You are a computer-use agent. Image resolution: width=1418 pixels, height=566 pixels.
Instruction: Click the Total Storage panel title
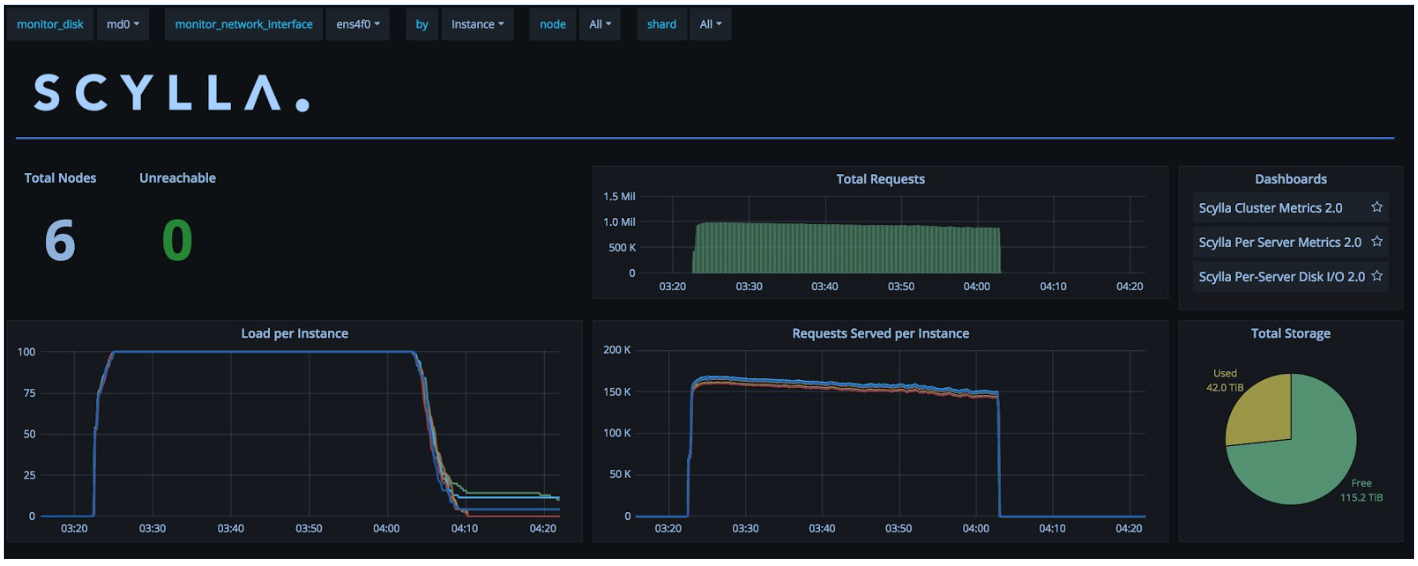(1290, 333)
